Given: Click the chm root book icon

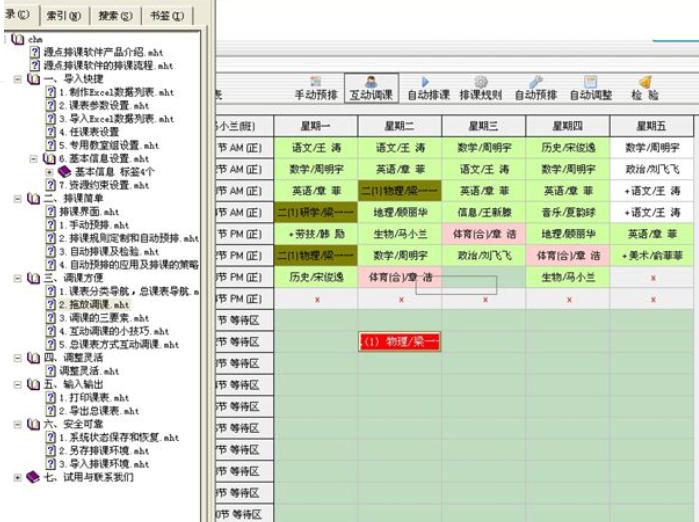Looking at the screenshot, I should tap(17, 39).
